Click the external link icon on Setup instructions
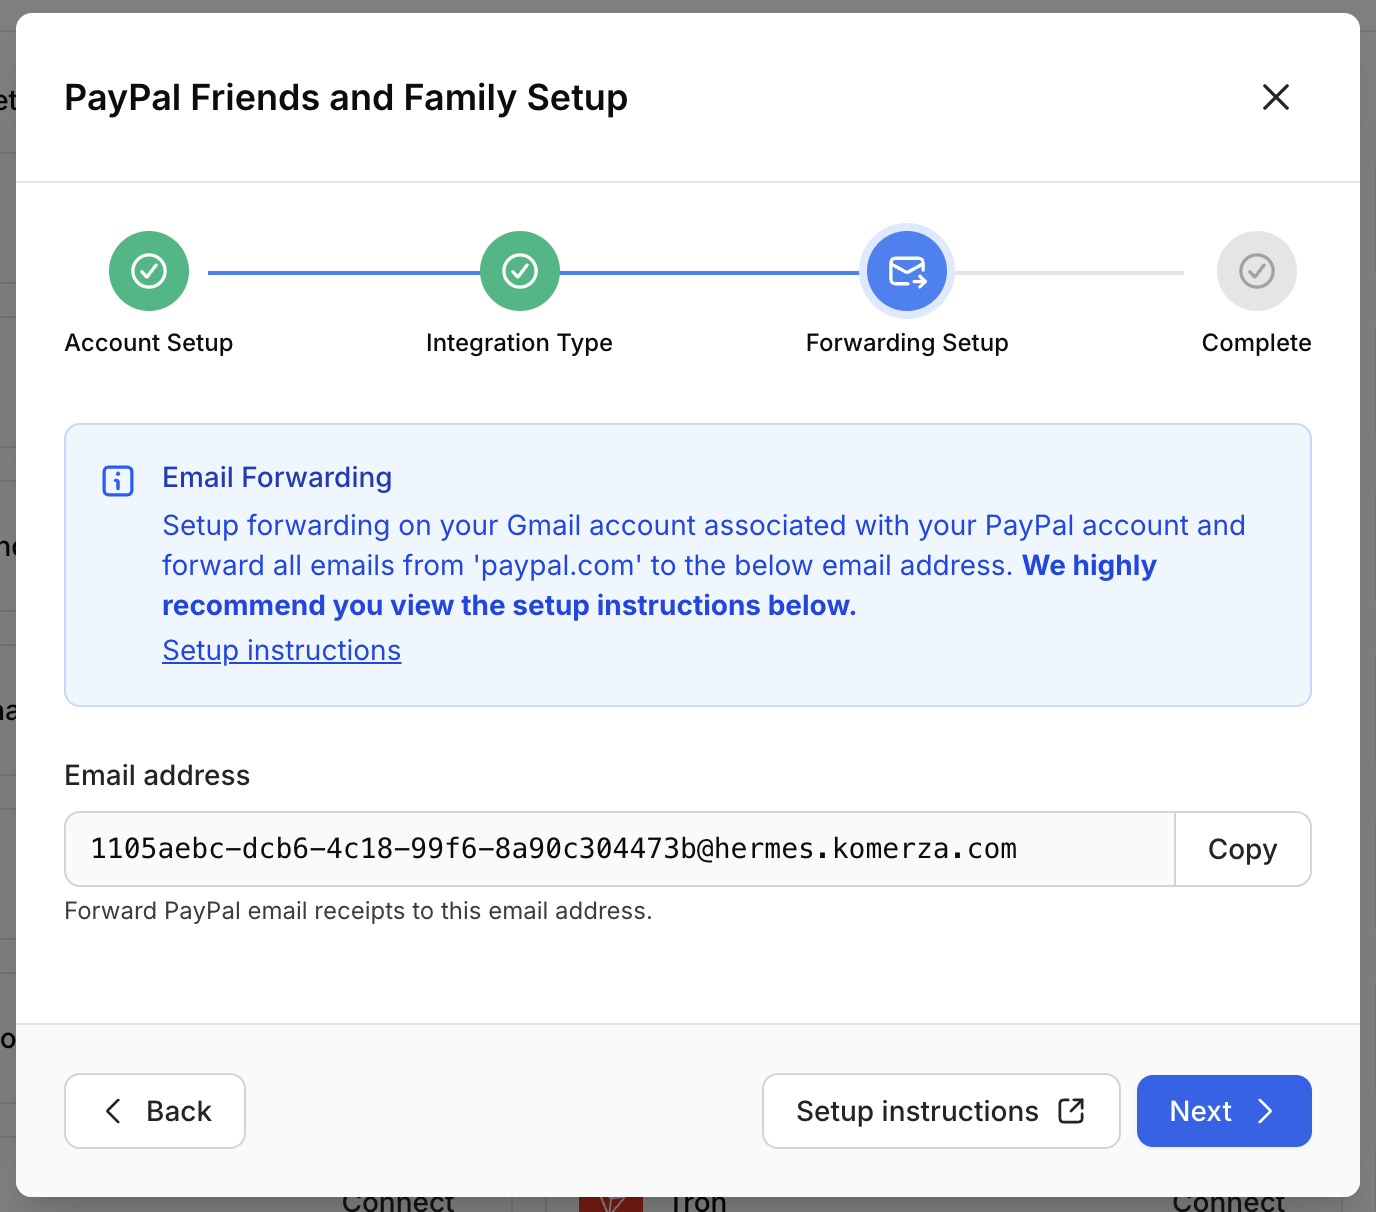Screen dimensions: 1376x1212 [1071, 1110]
